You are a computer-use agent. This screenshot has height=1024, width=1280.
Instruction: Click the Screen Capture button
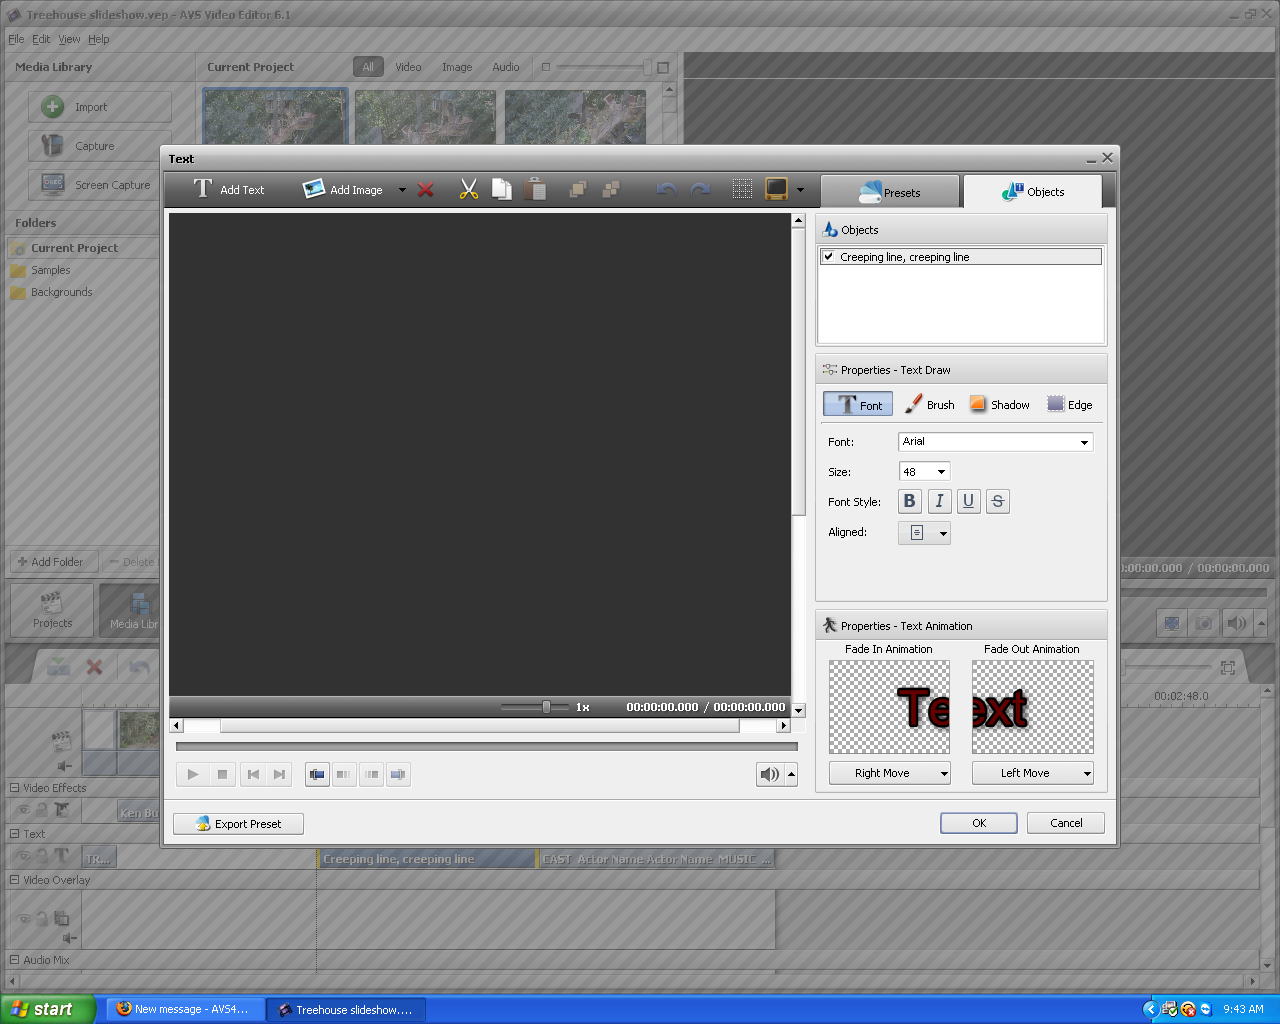pos(99,185)
